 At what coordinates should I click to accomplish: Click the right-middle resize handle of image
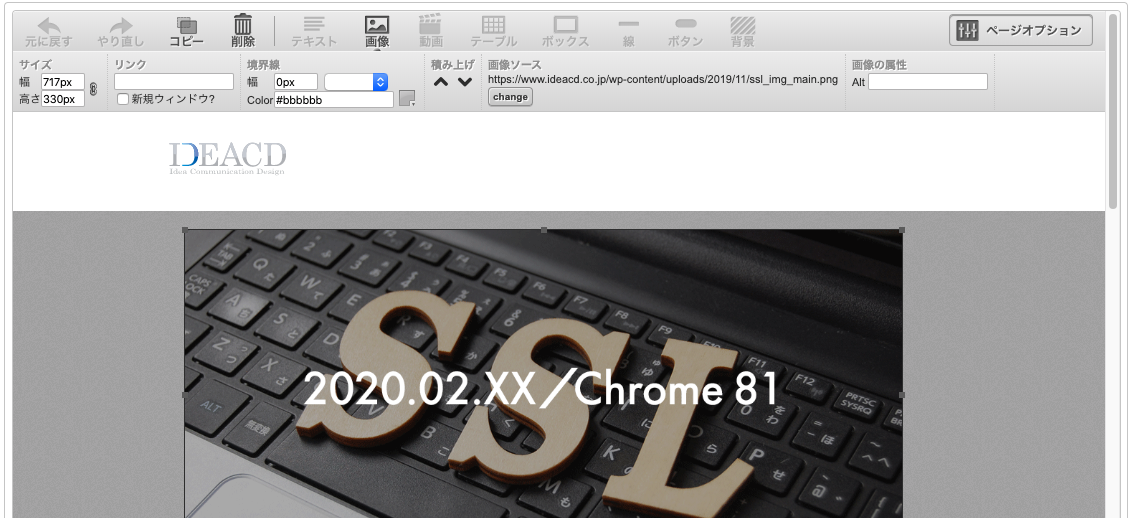[902, 395]
